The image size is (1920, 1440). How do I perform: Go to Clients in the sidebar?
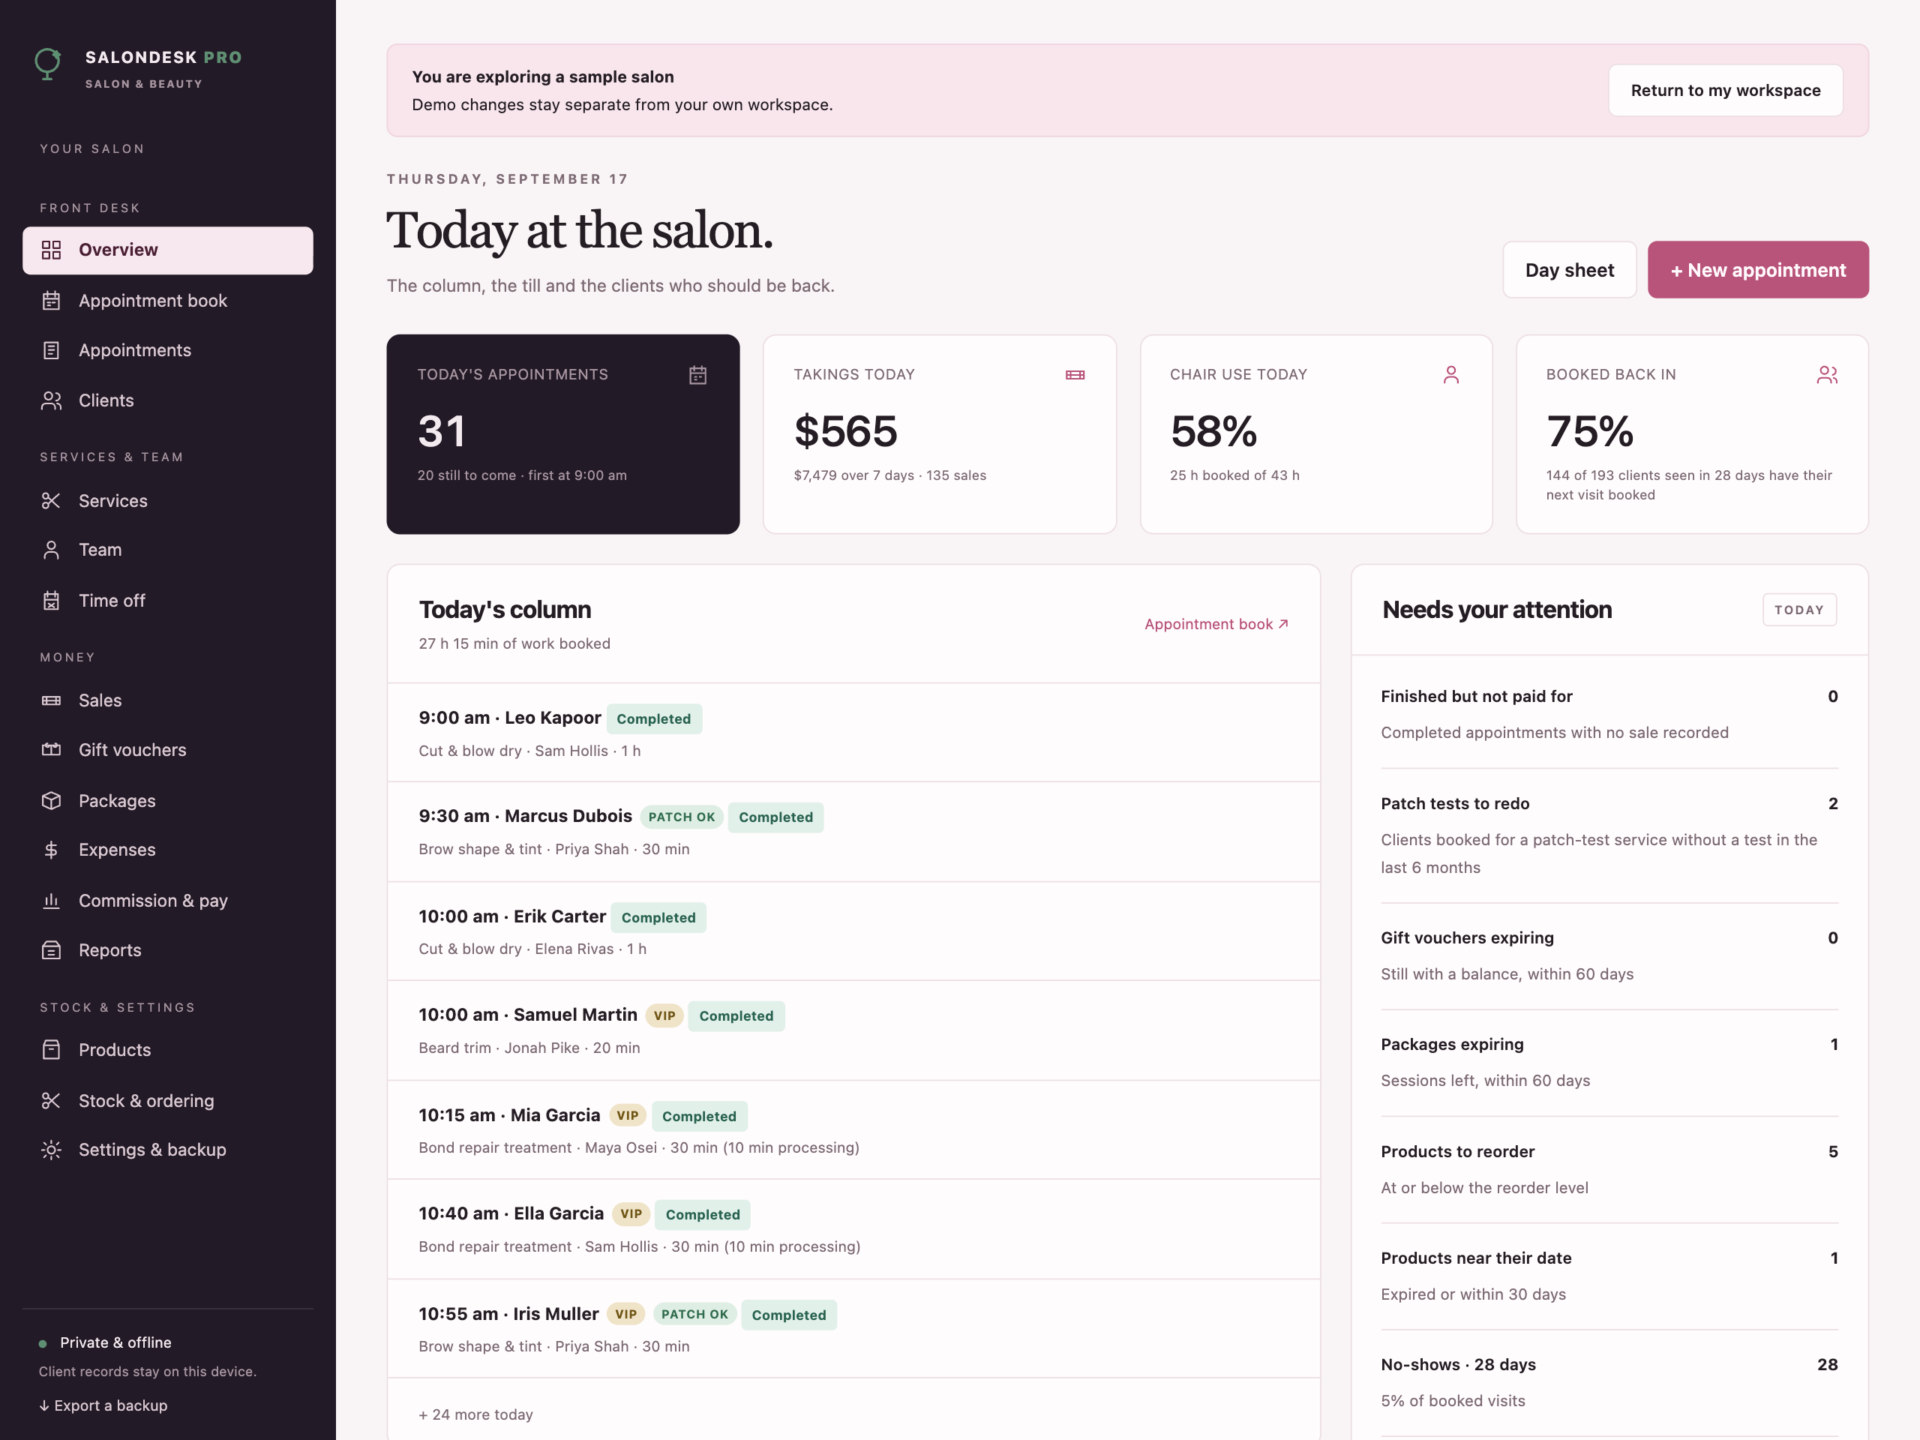click(168, 401)
